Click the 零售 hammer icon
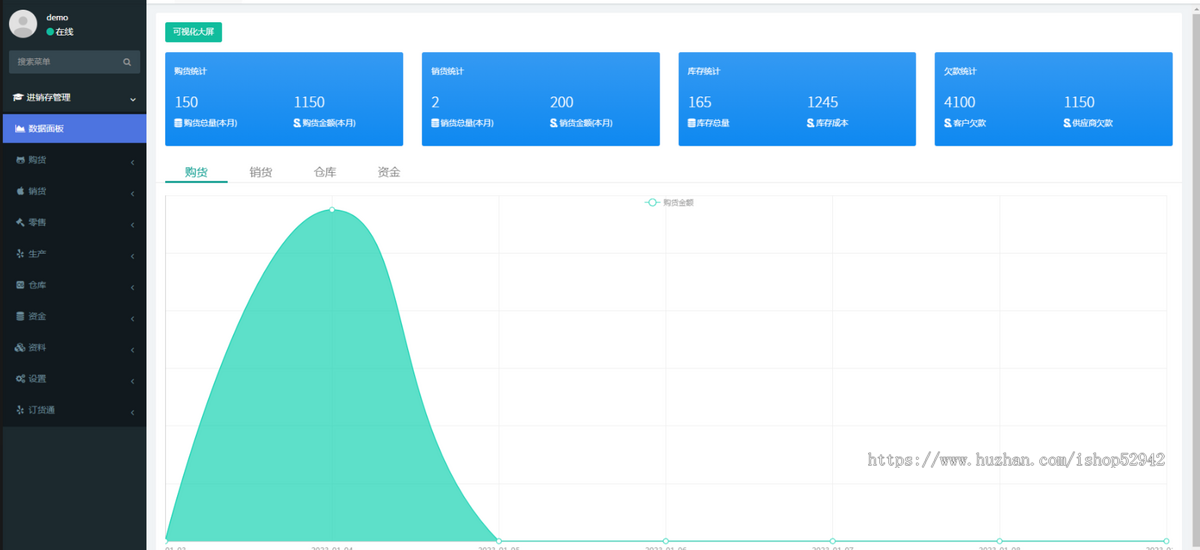This screenshot has width=1200, height=550. (x=21, y=222)
